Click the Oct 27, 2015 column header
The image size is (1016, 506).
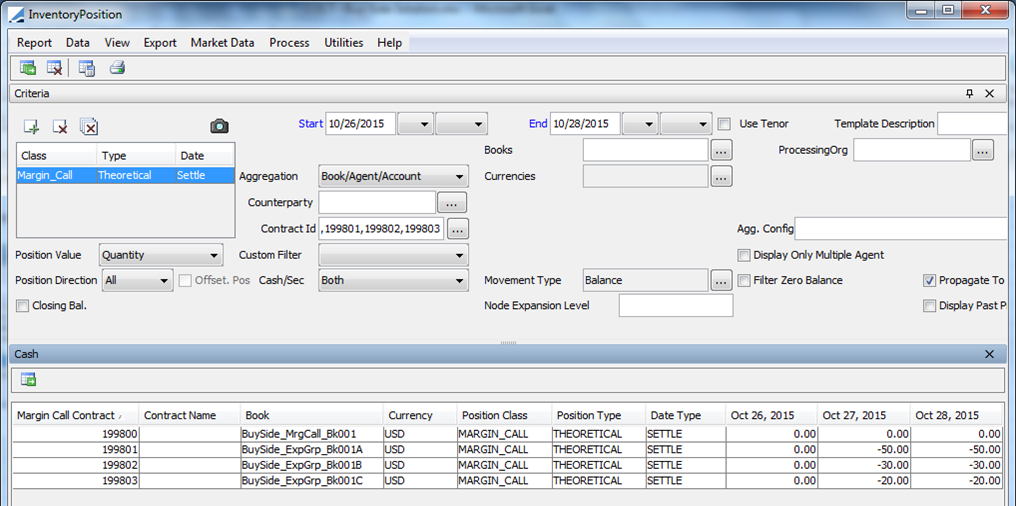coord(864,415)
